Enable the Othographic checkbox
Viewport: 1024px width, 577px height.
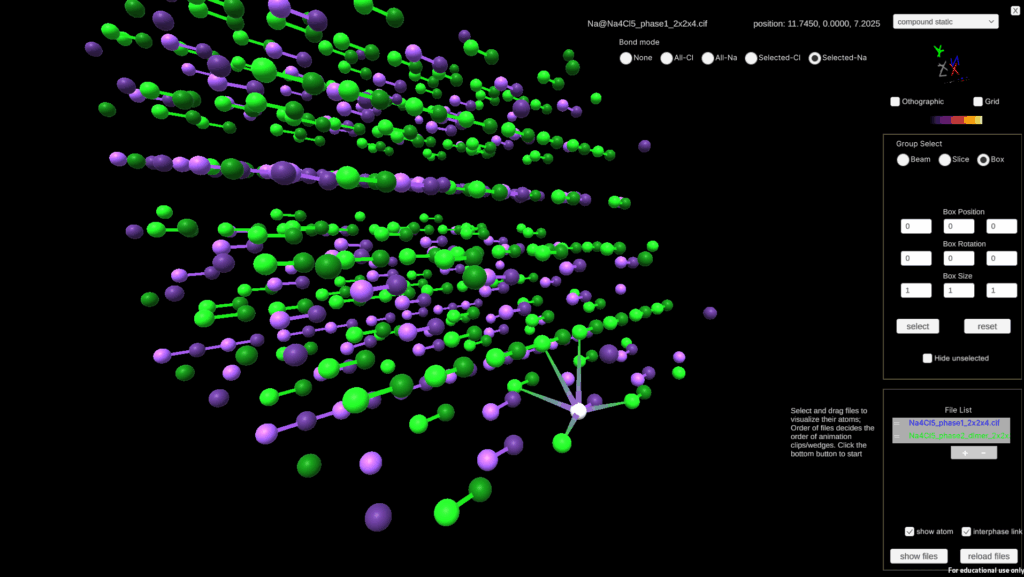pos(896,101)
